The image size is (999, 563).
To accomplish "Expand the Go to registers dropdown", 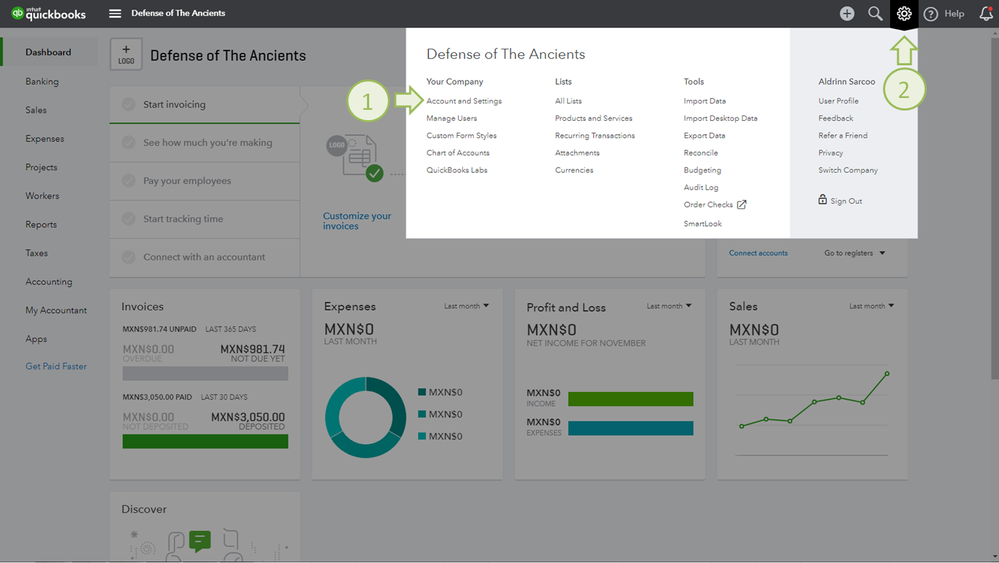I will [854, 253].
